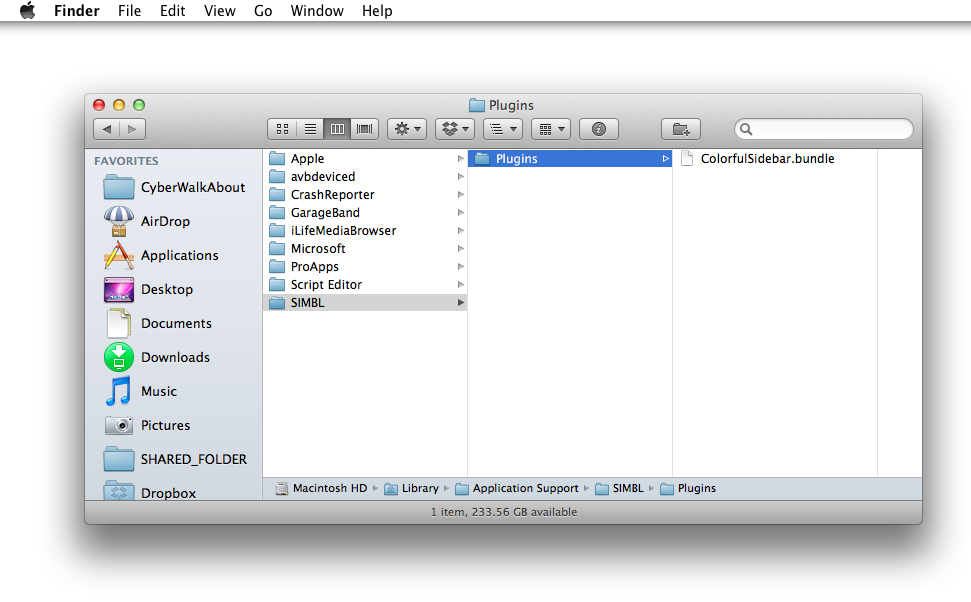Screen dimensions: 971x602
Task: Select the Microsoft folder
Action: 365,248
